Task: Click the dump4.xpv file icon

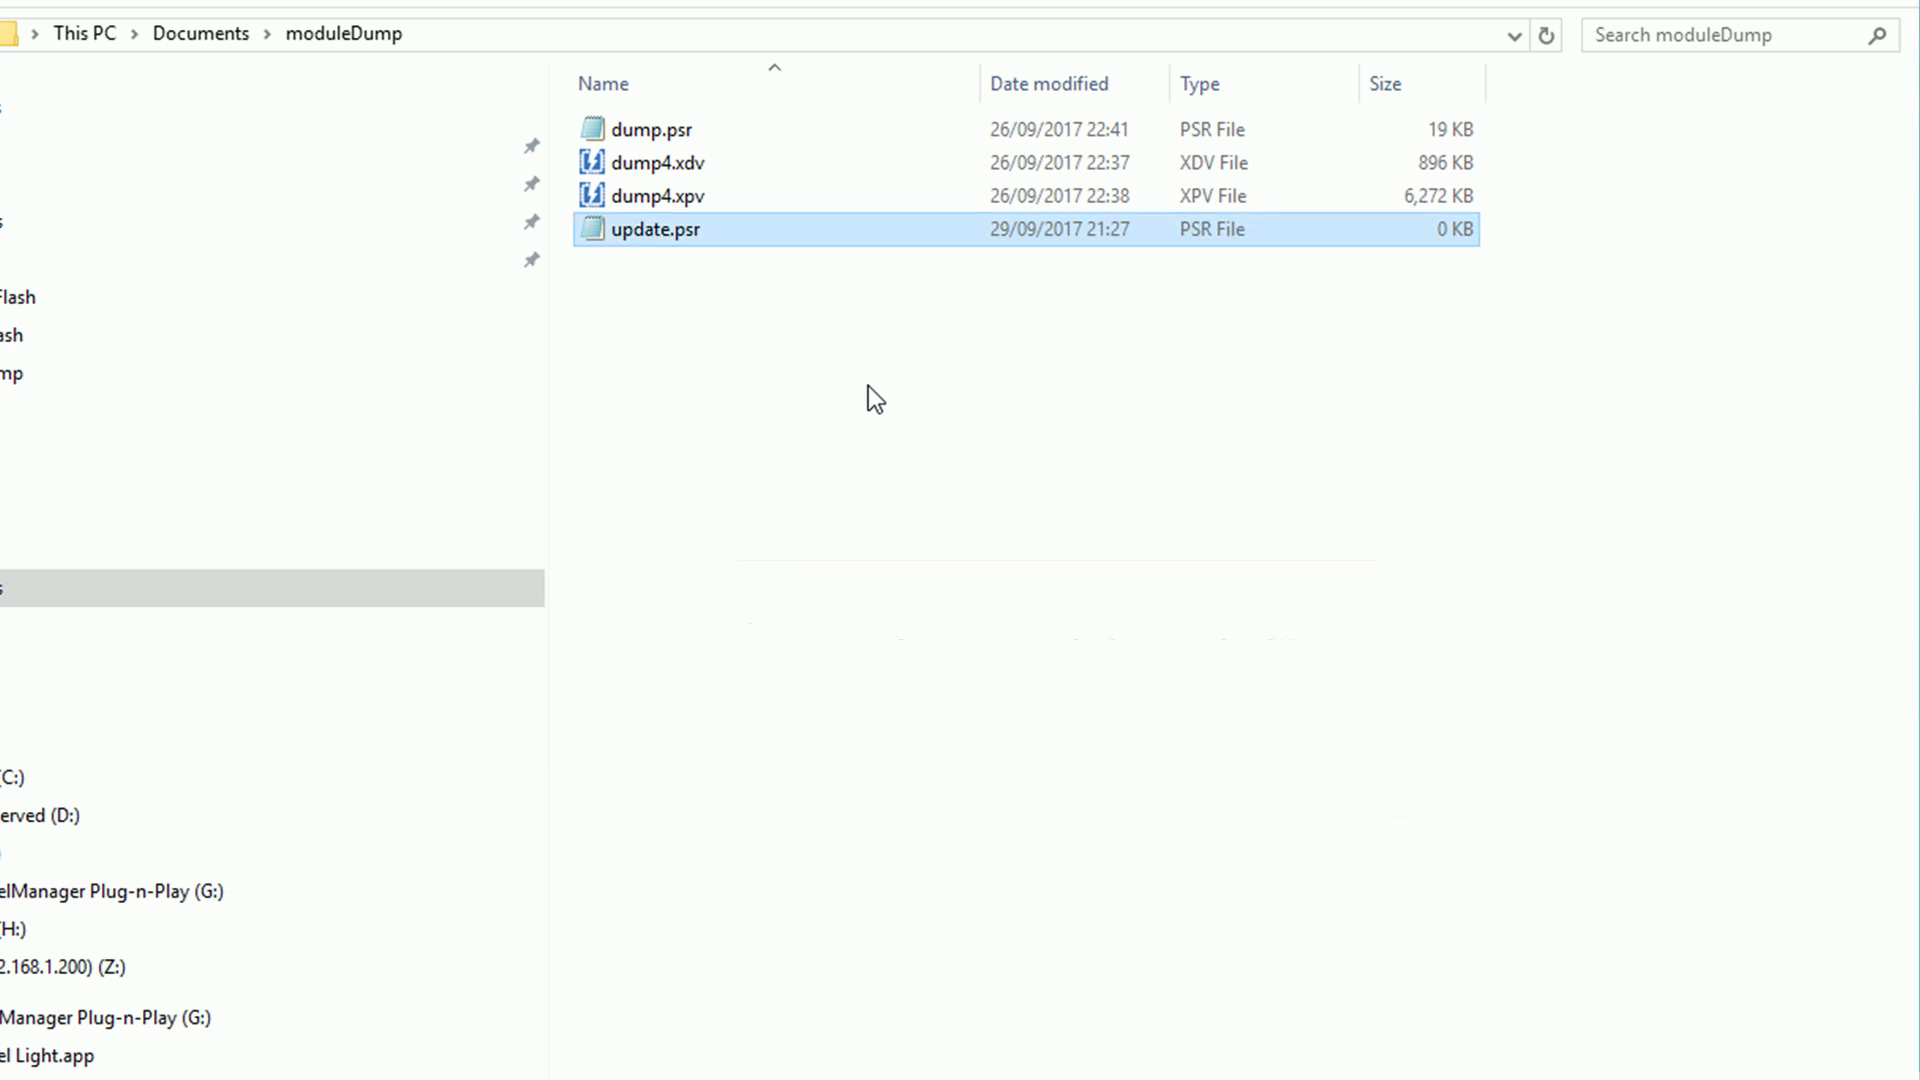Action: tap(591, 196)
